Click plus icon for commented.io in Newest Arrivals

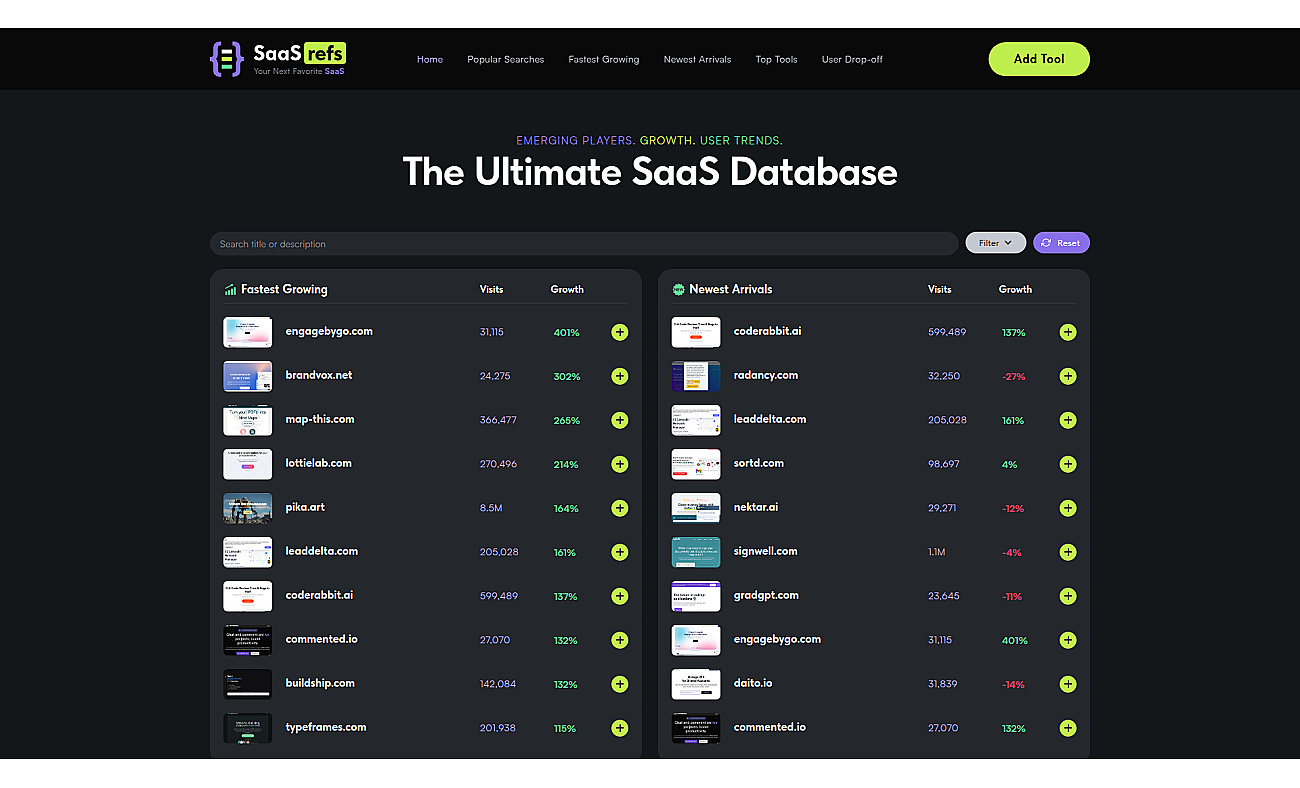(1068, 728)
